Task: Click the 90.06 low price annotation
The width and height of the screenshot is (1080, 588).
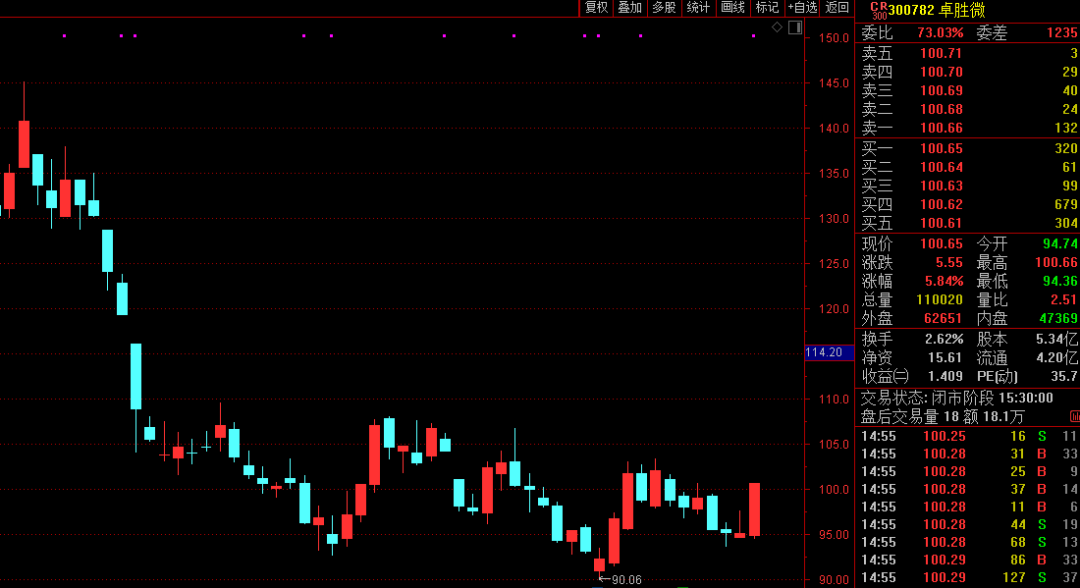Action: tap(620, 580)
